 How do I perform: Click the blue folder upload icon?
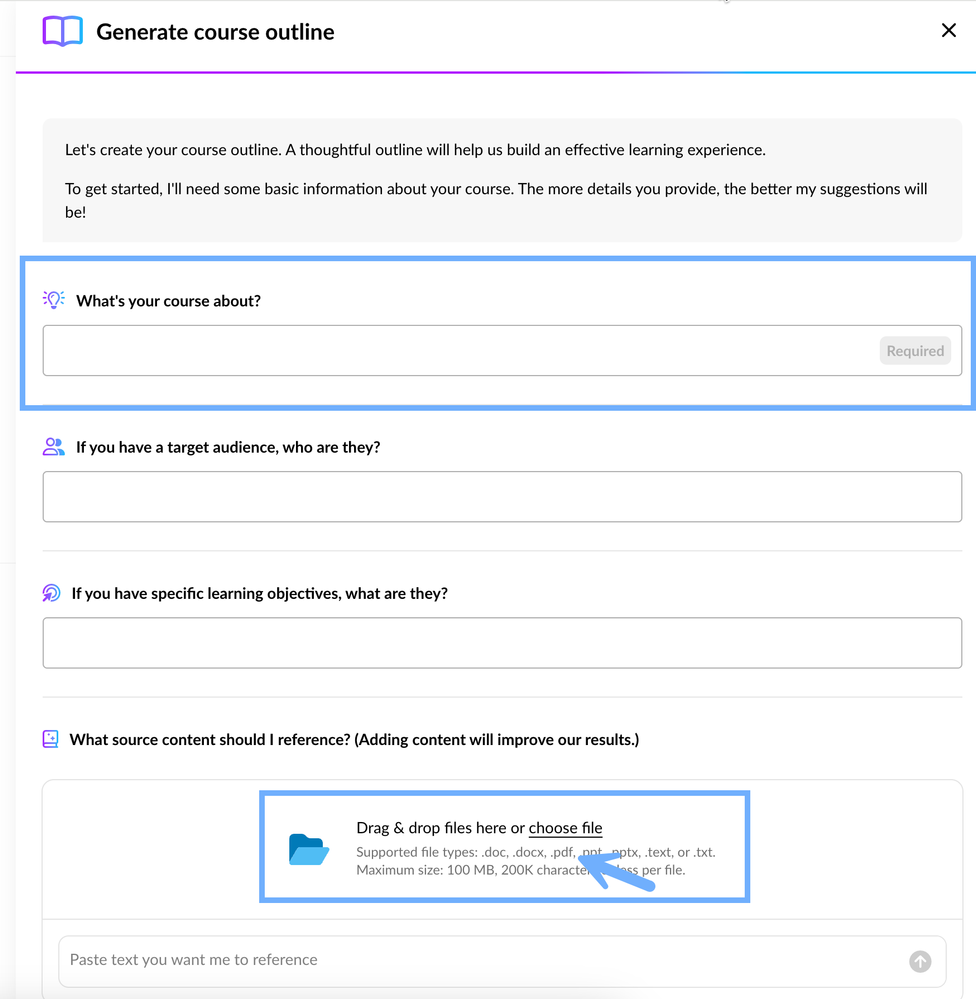pos(309,849)
